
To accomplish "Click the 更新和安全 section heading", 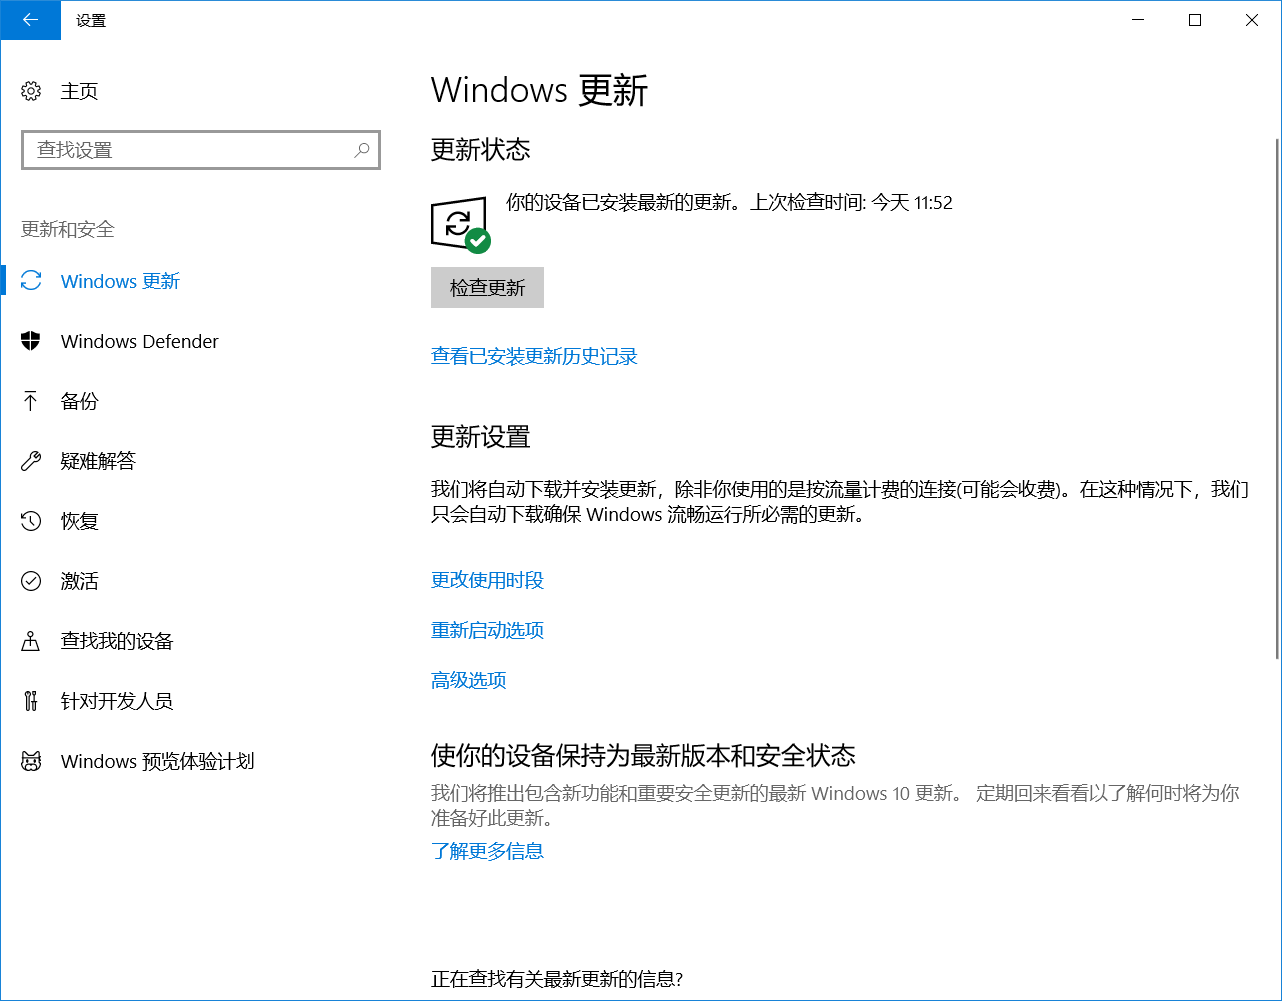I will tap(68, 229).
